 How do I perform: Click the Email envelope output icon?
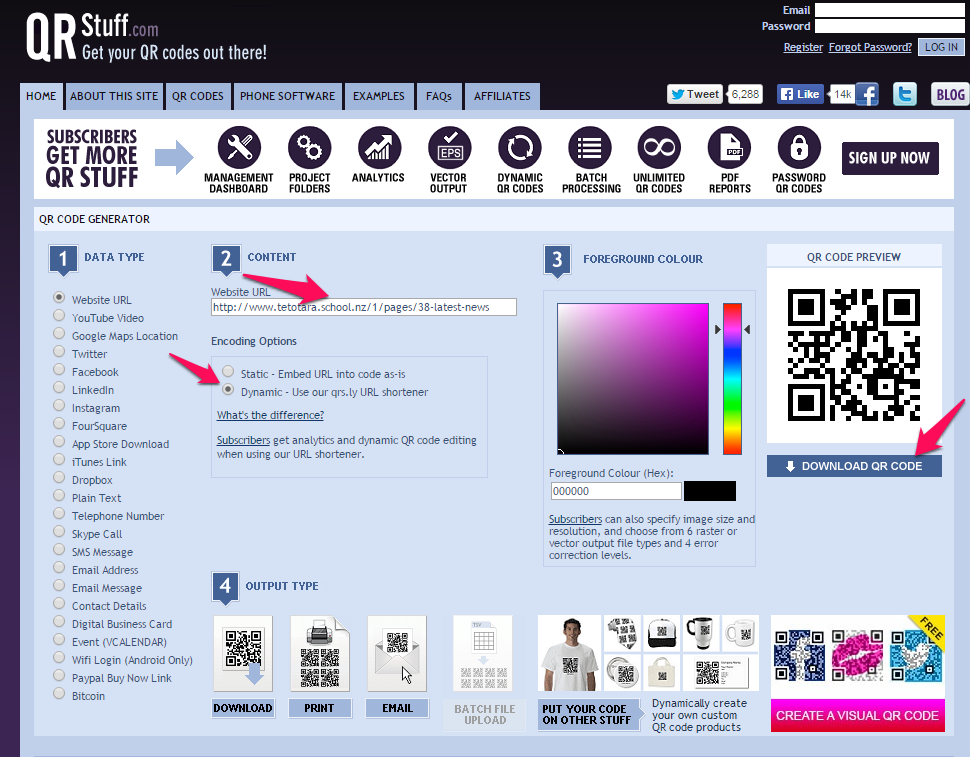click(397, 653)
